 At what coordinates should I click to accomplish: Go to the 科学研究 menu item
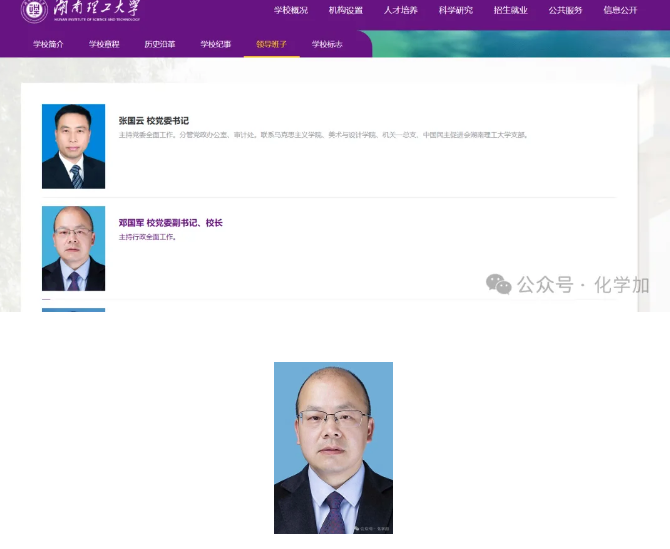pos(455,10)
